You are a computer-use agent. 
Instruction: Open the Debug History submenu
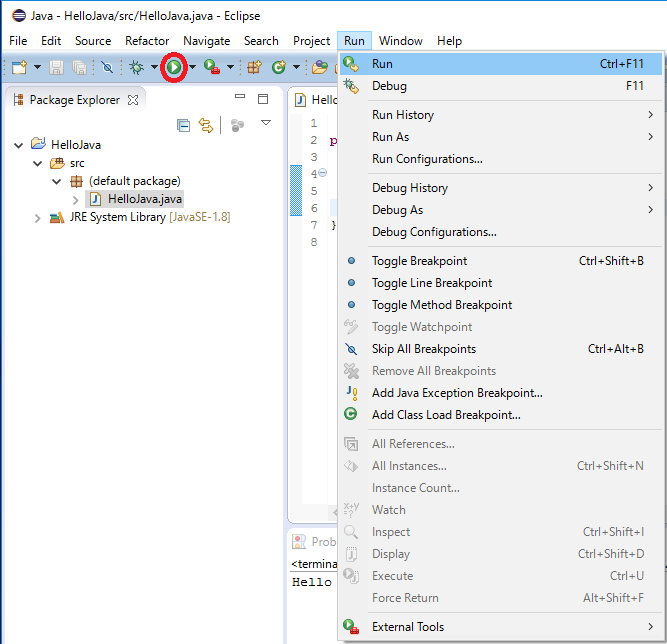pos(501,188)
